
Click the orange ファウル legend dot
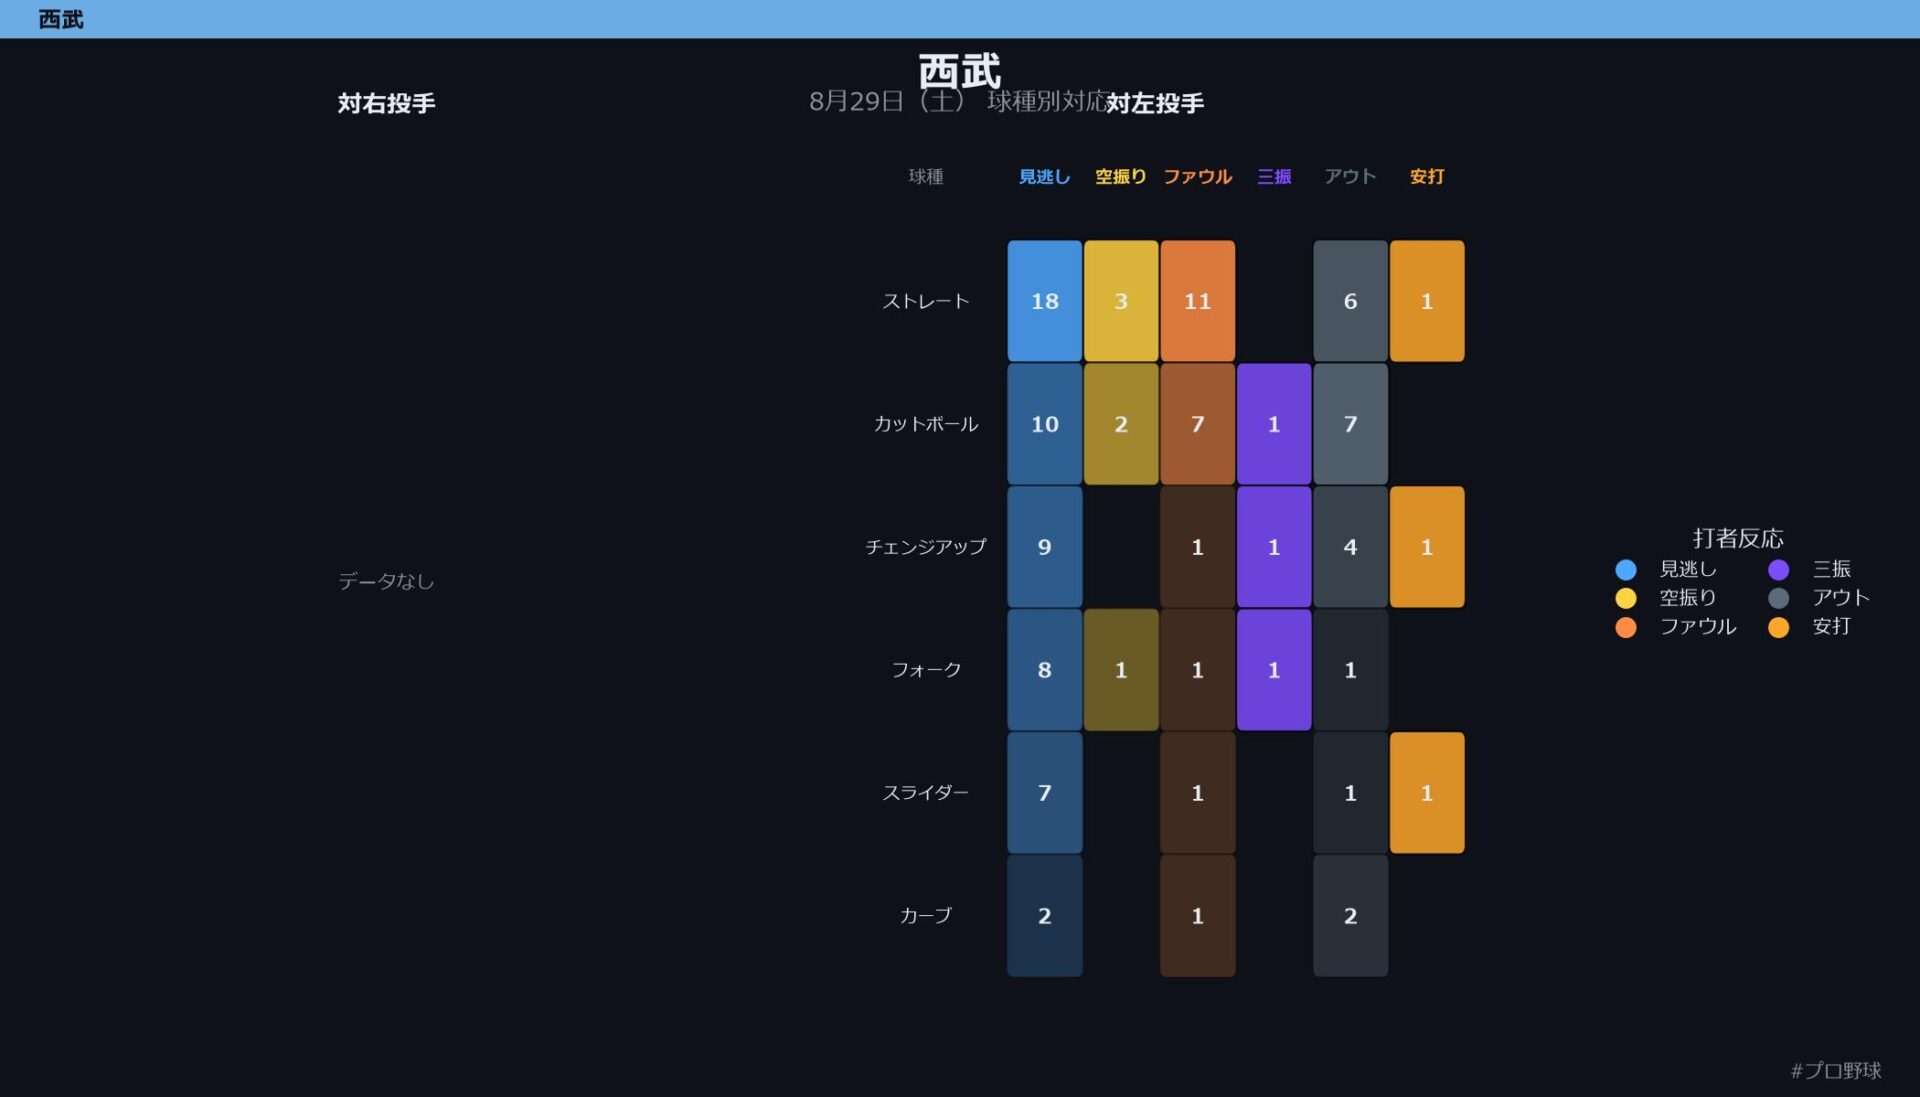[1626, 627]
